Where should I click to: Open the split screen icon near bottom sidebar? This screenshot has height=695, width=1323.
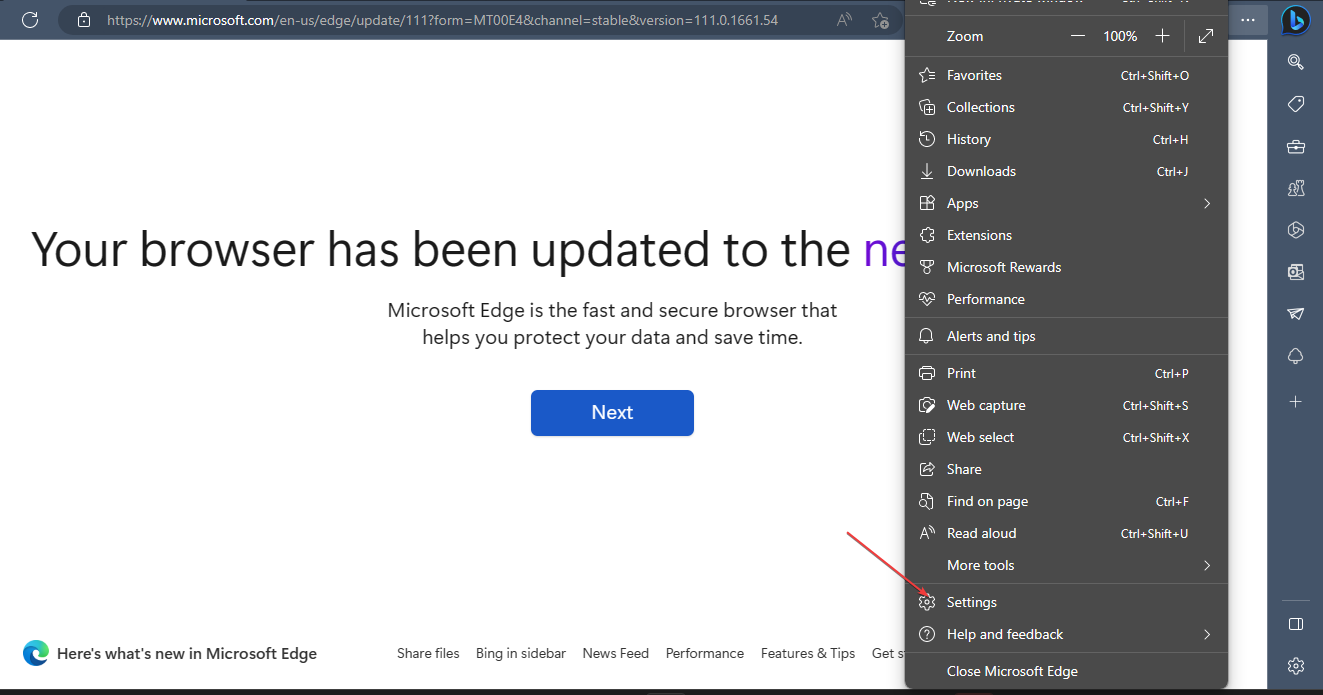[x=1295, y=623]
